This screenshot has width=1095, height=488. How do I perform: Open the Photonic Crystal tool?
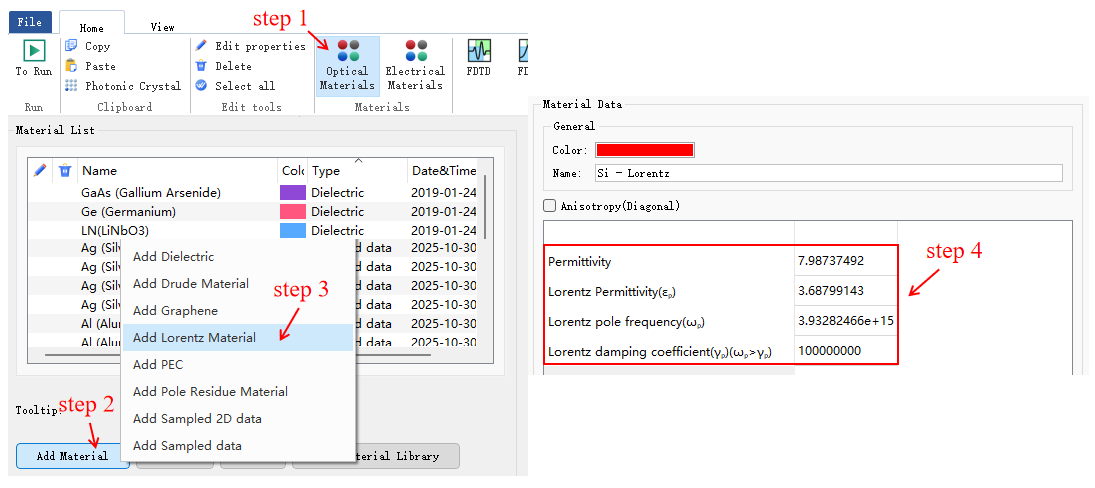coord(123,86)
